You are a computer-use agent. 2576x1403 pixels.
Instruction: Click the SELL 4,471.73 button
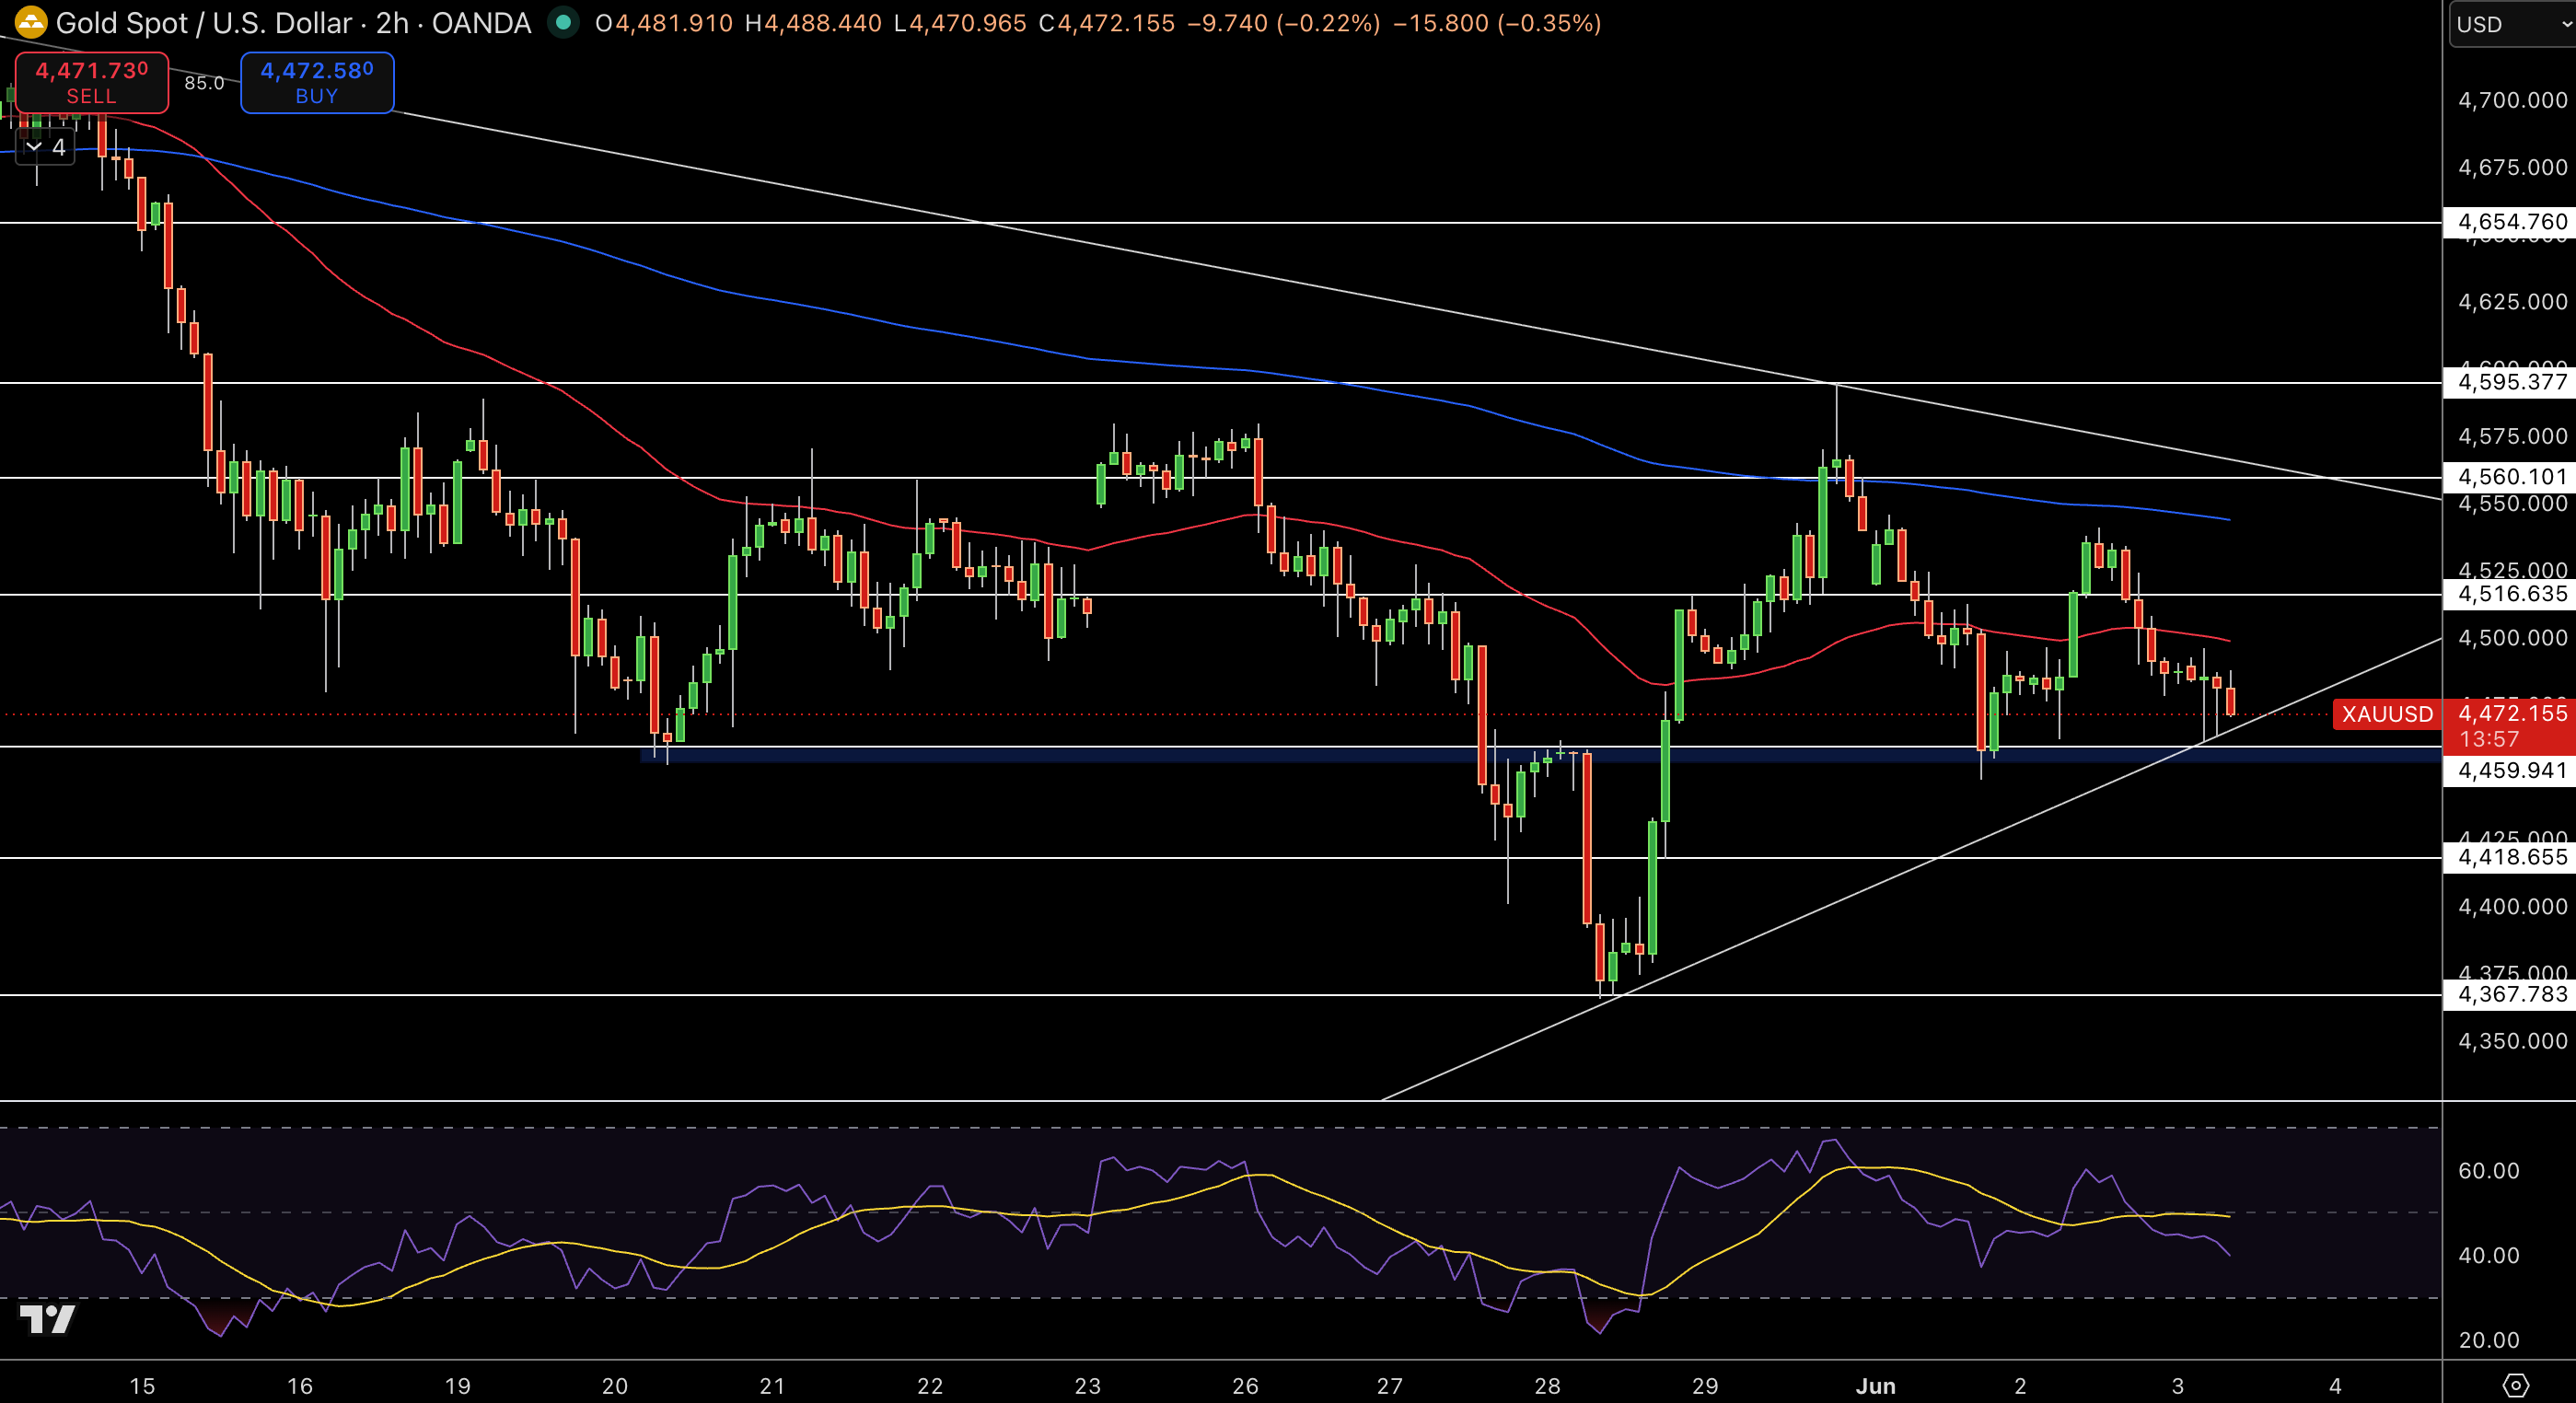pos(92,82)
